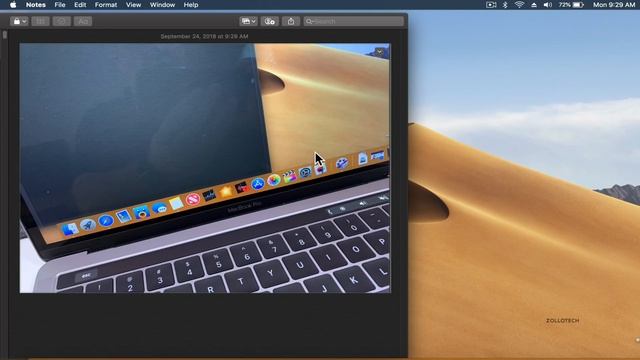Screen dimensions: 640x360
Task: Click the share note icon
Action: [291, 21]
